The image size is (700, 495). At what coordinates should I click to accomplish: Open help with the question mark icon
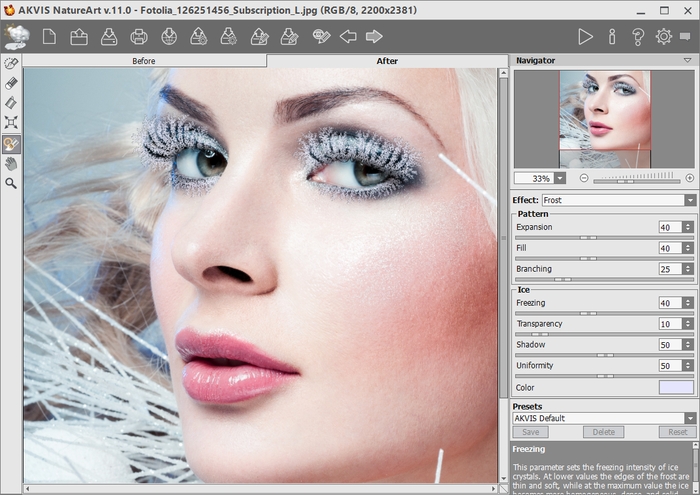[x=638, y=37]
